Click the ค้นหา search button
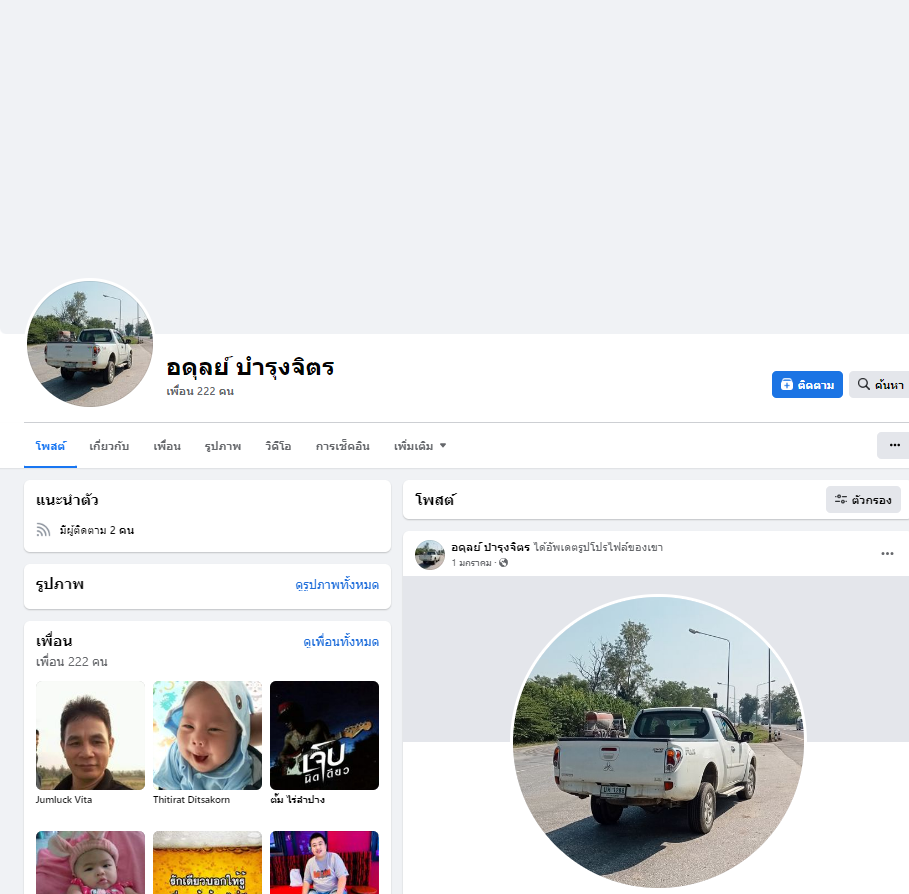Viewport: 909px width, 894px height. (x=879, y=384)
